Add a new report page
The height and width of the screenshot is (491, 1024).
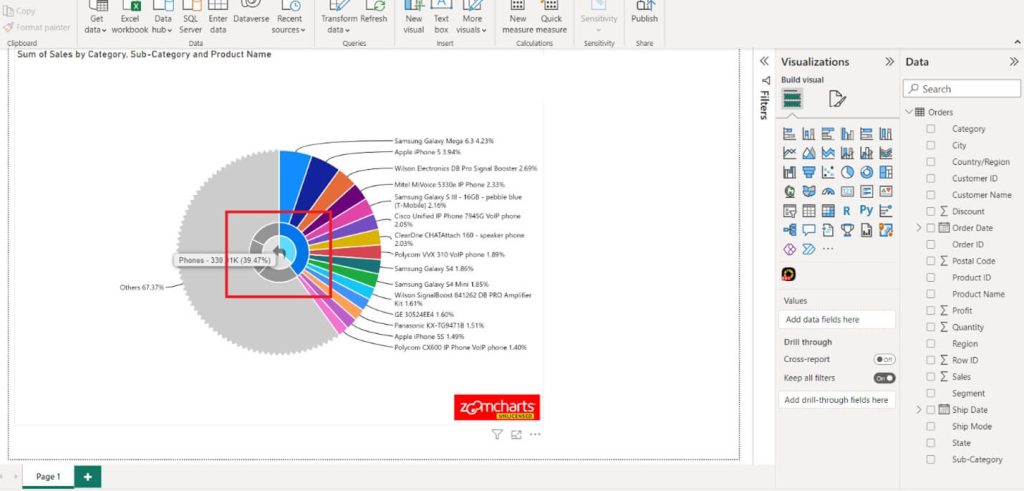(x=88, y=477)
